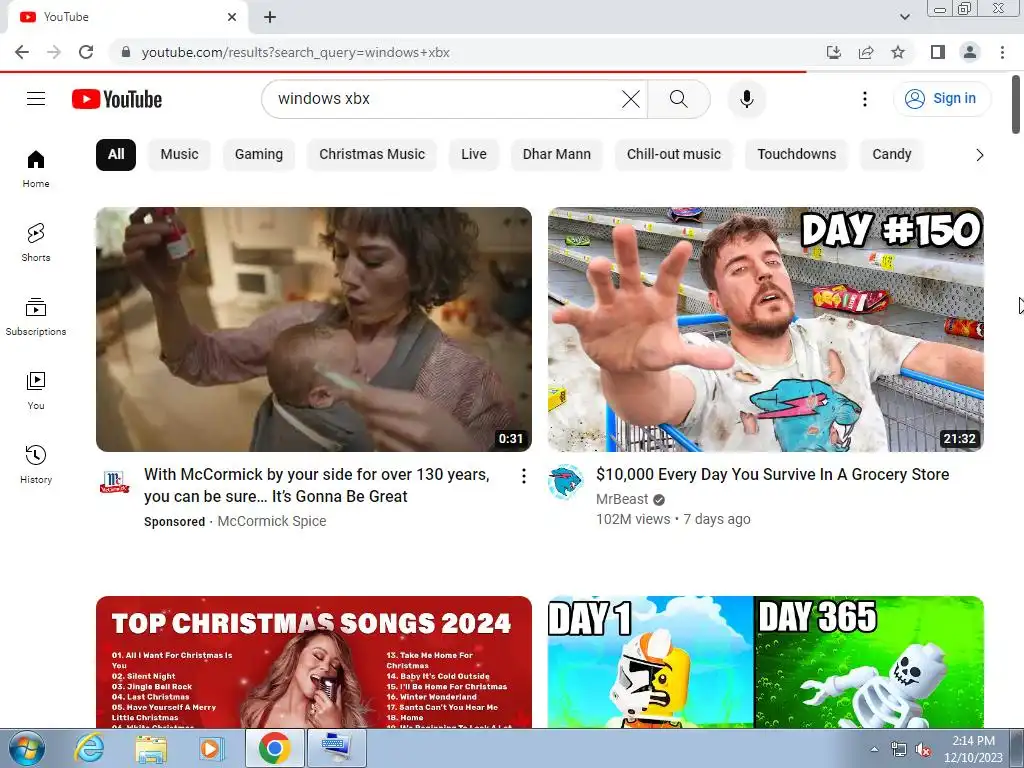Select the Christmas Music chip
1024x768 pixels.
tap(372, 155)
